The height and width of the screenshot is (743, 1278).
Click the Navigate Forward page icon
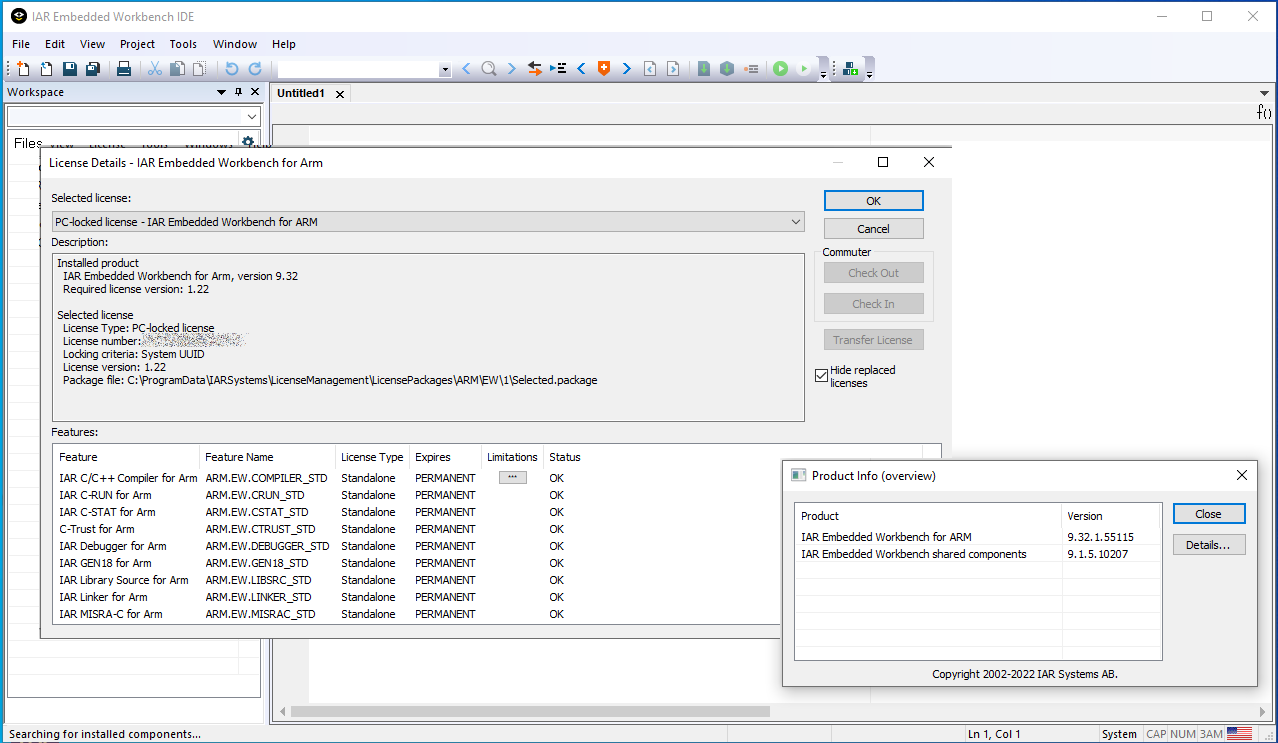click(x=673, y=69)
